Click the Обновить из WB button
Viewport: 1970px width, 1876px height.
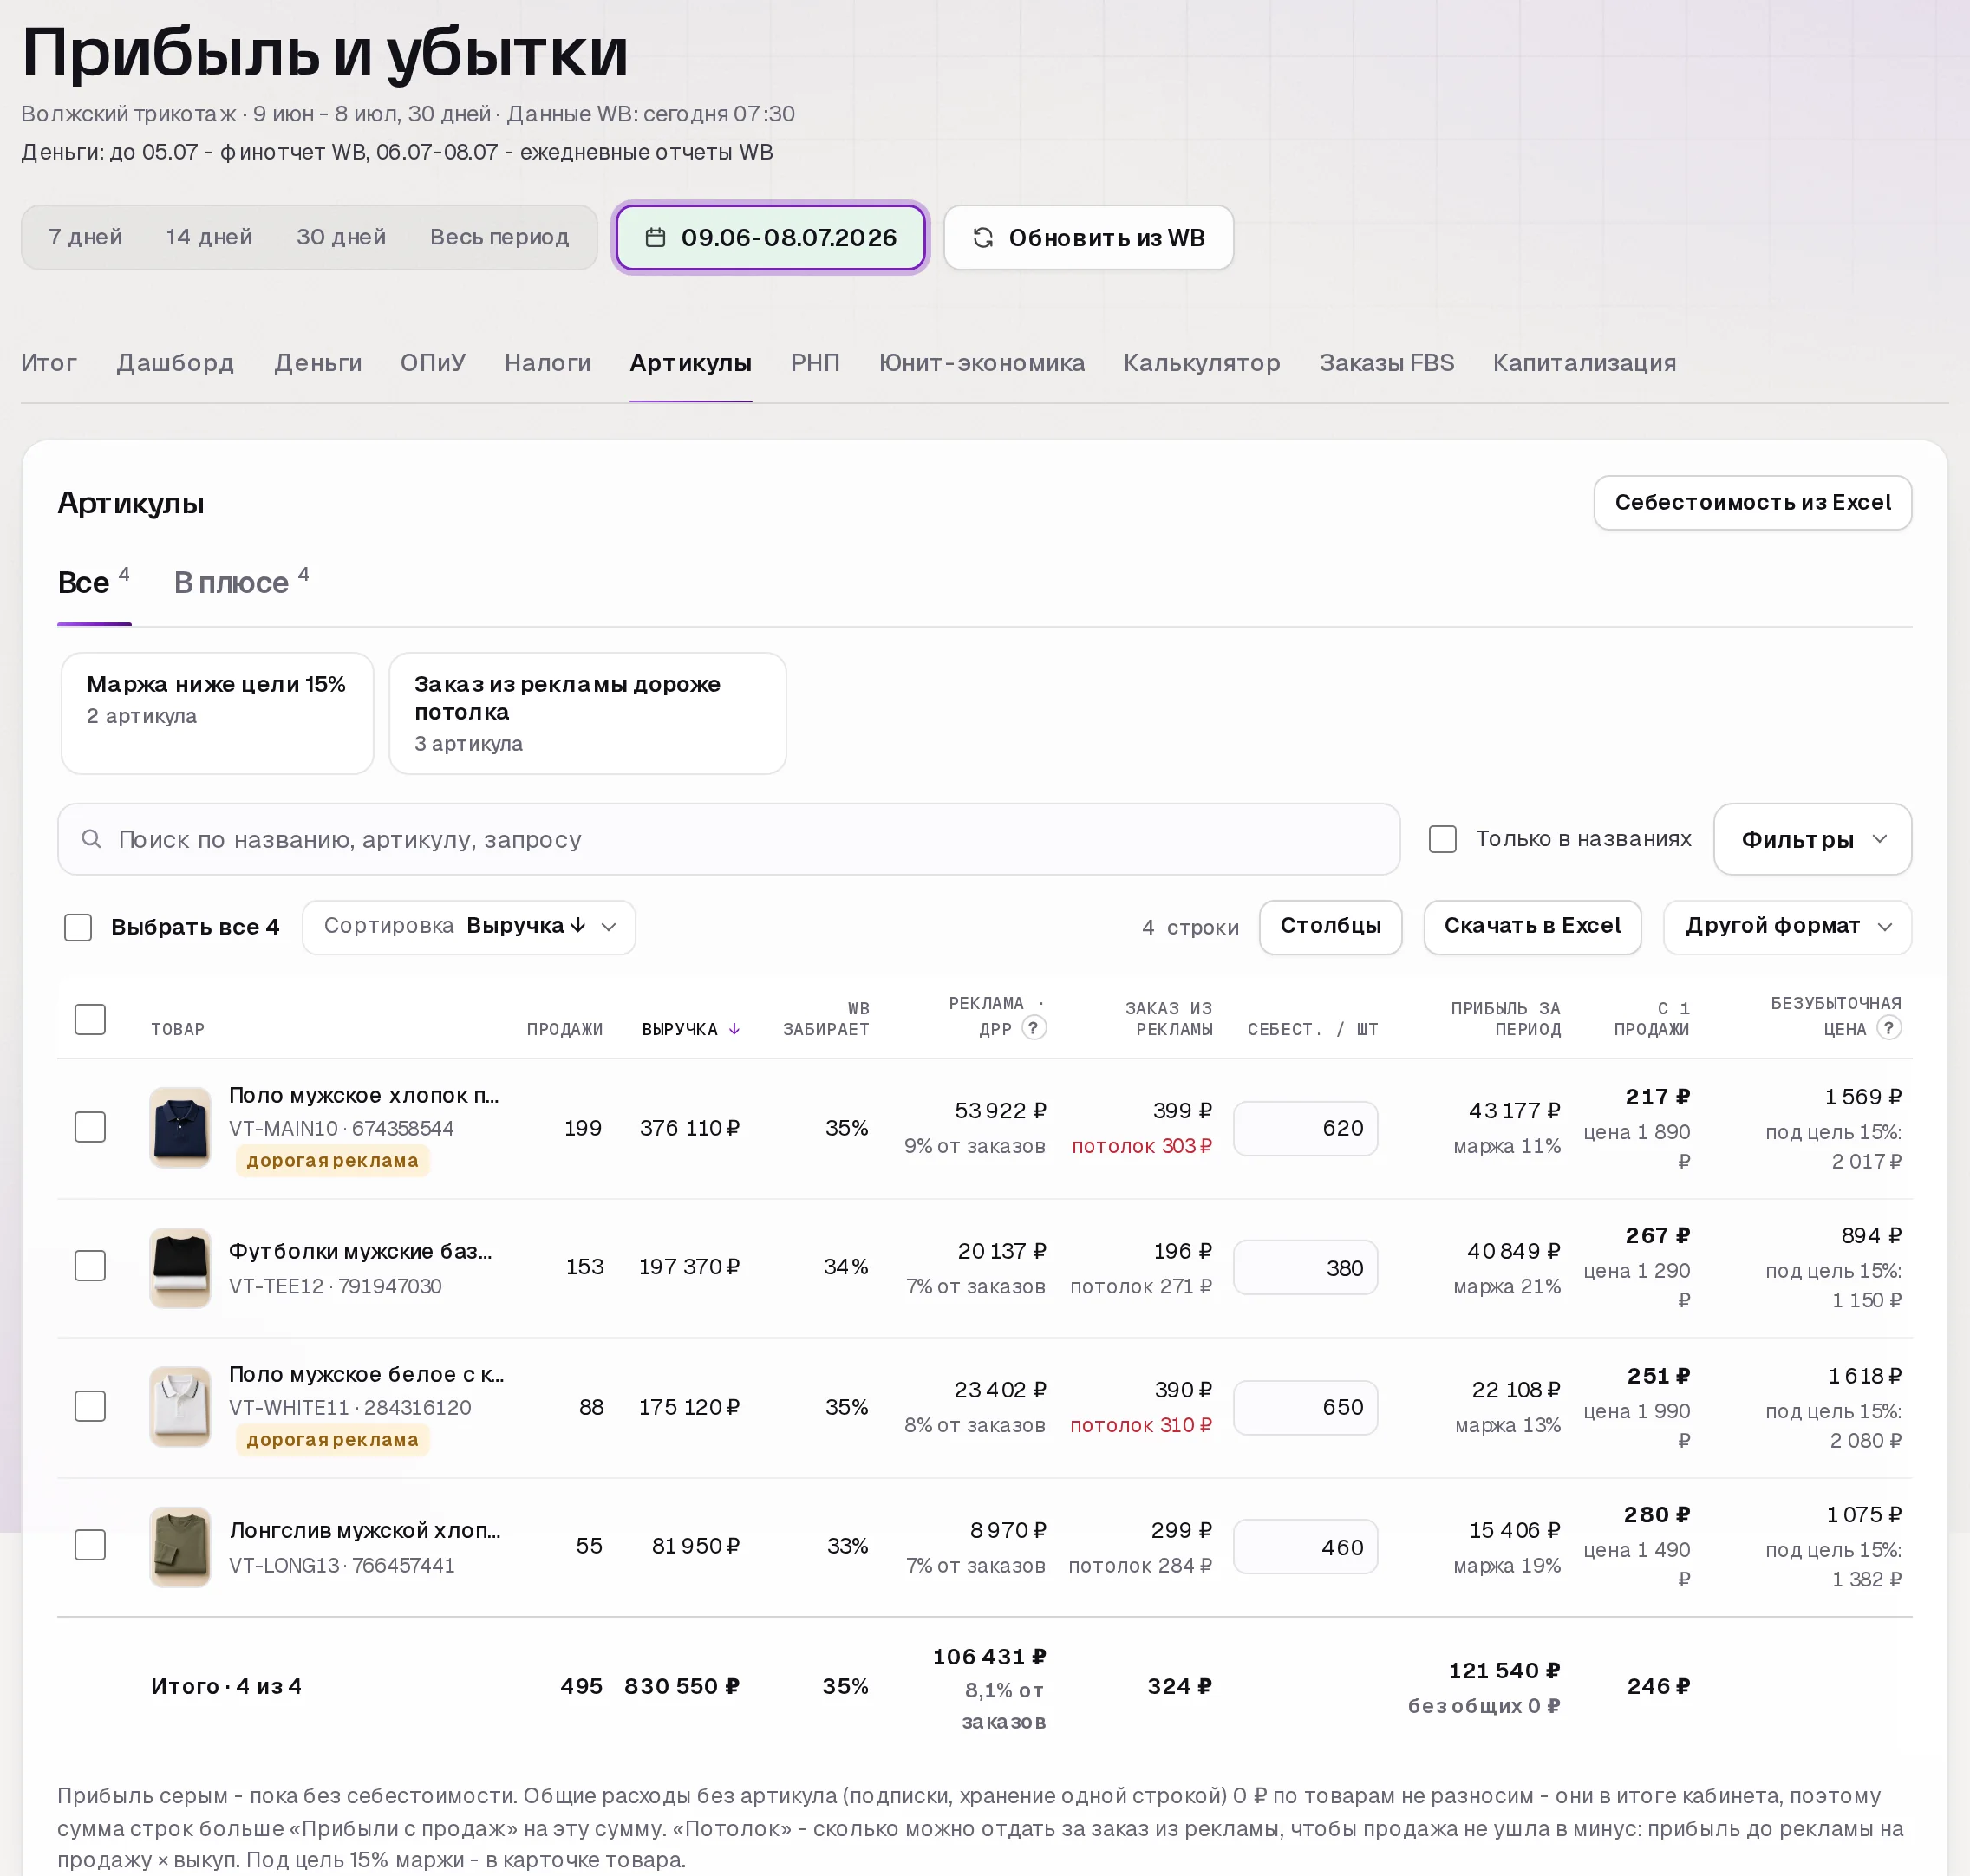(1088, 238)
